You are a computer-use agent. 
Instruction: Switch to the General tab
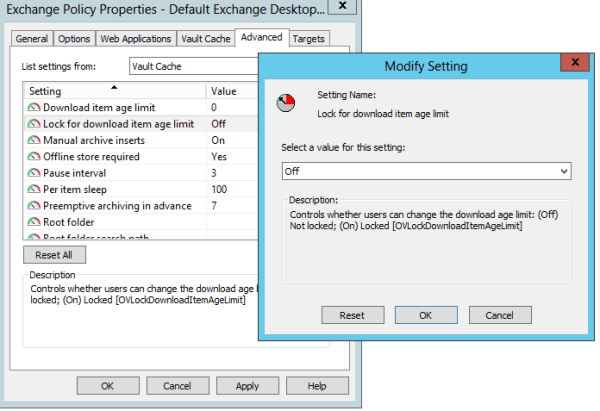[32, 39]
